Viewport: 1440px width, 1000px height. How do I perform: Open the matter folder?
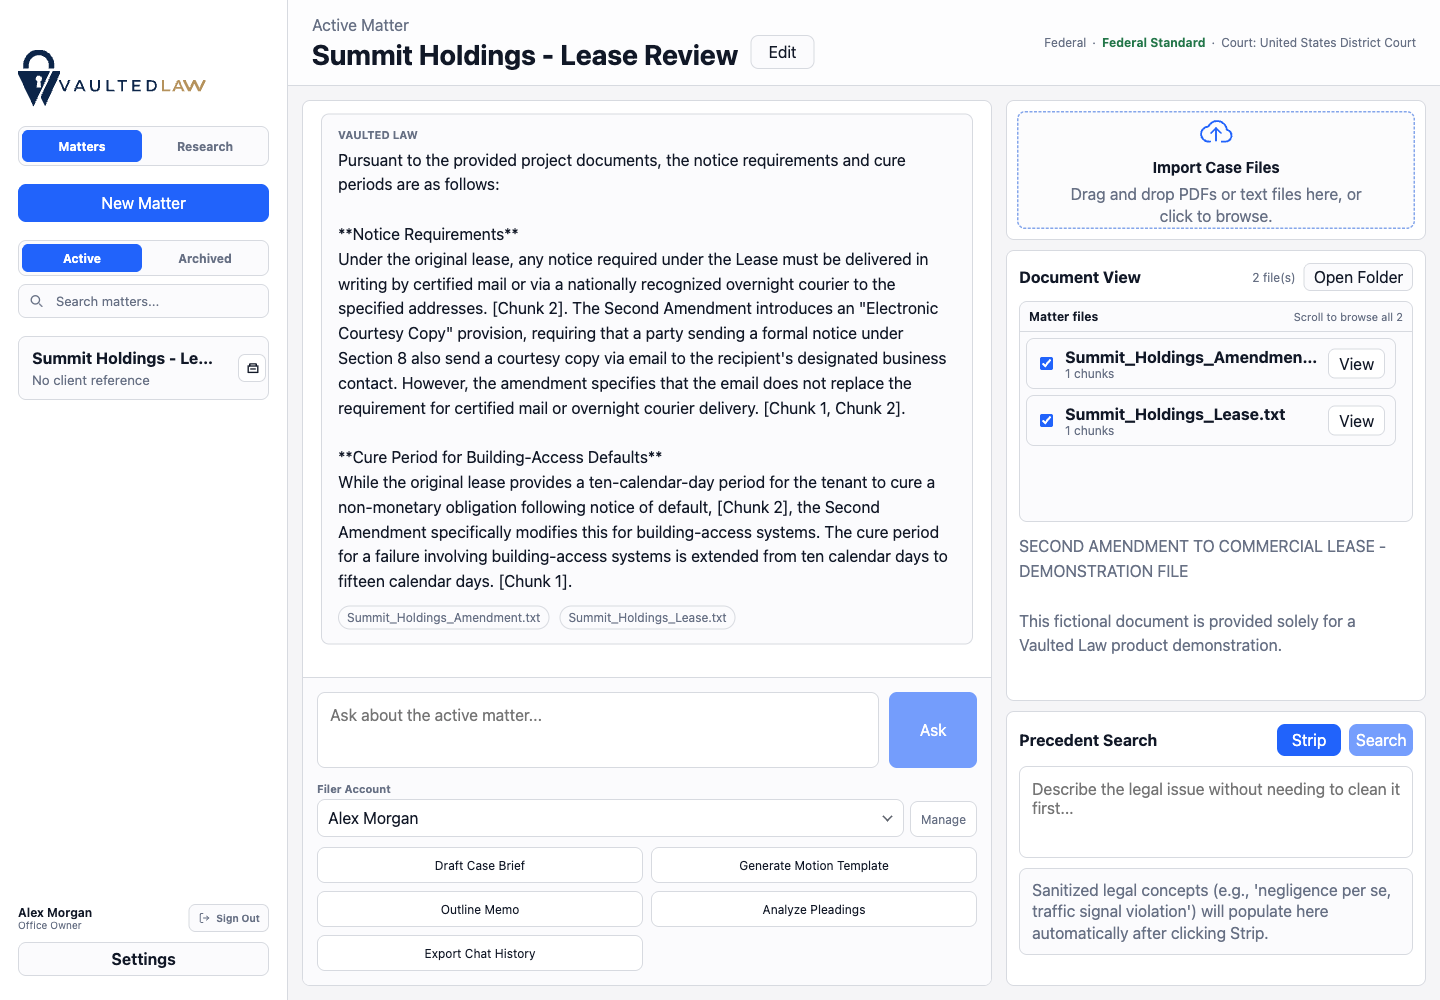1358,277
